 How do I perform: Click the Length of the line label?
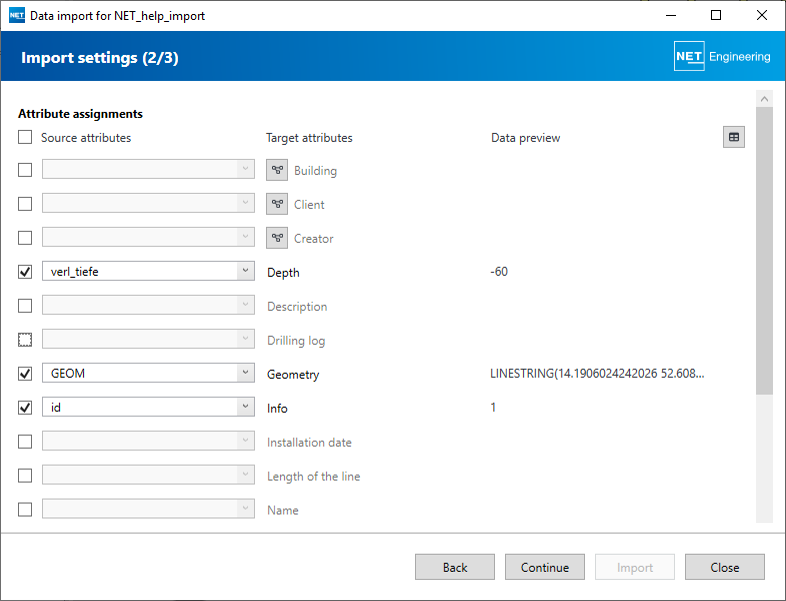click(x=313, y=476)
